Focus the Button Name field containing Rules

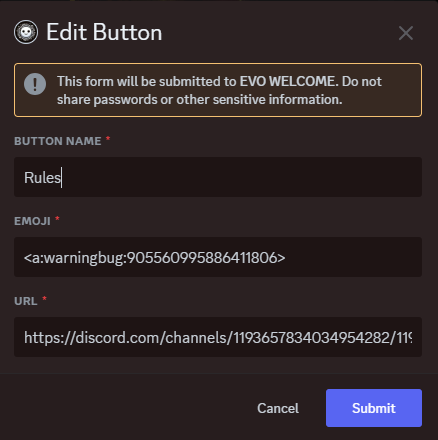click(218, 177)
